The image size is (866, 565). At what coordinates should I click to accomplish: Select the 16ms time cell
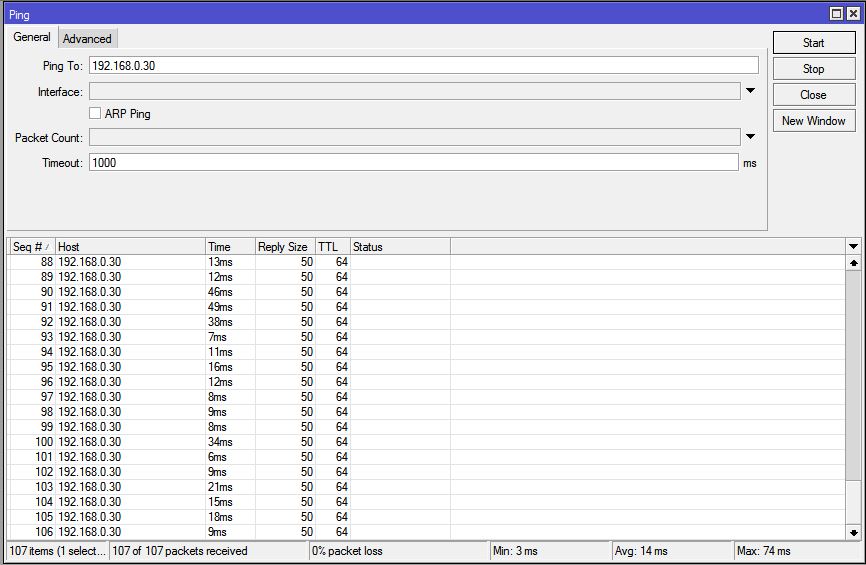click(230, 367)
